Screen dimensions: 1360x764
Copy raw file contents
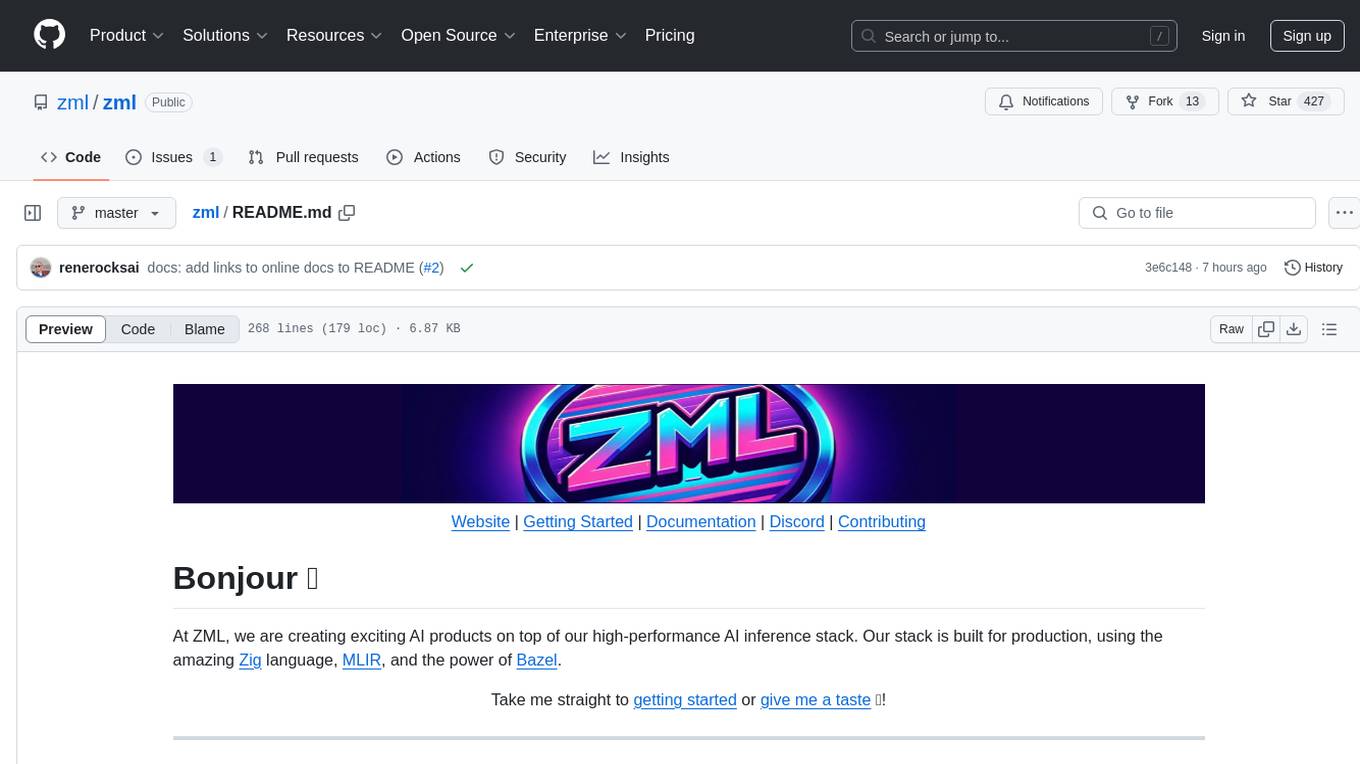(x=1266, y=329)
